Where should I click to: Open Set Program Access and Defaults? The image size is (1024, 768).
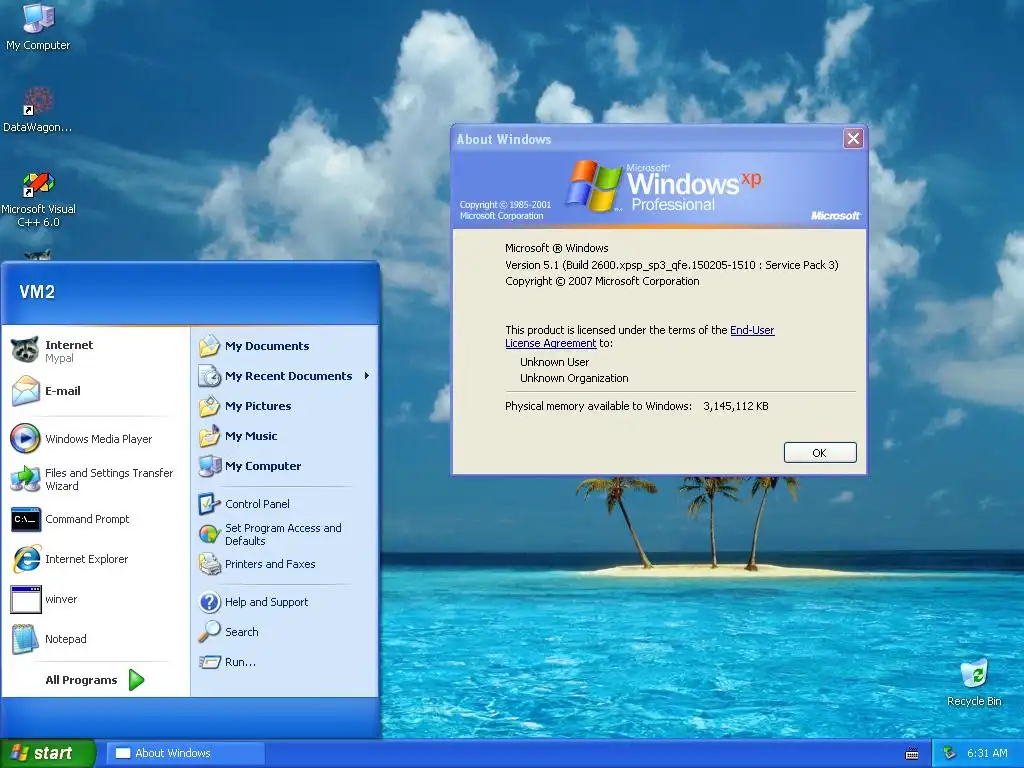(285, 534)
